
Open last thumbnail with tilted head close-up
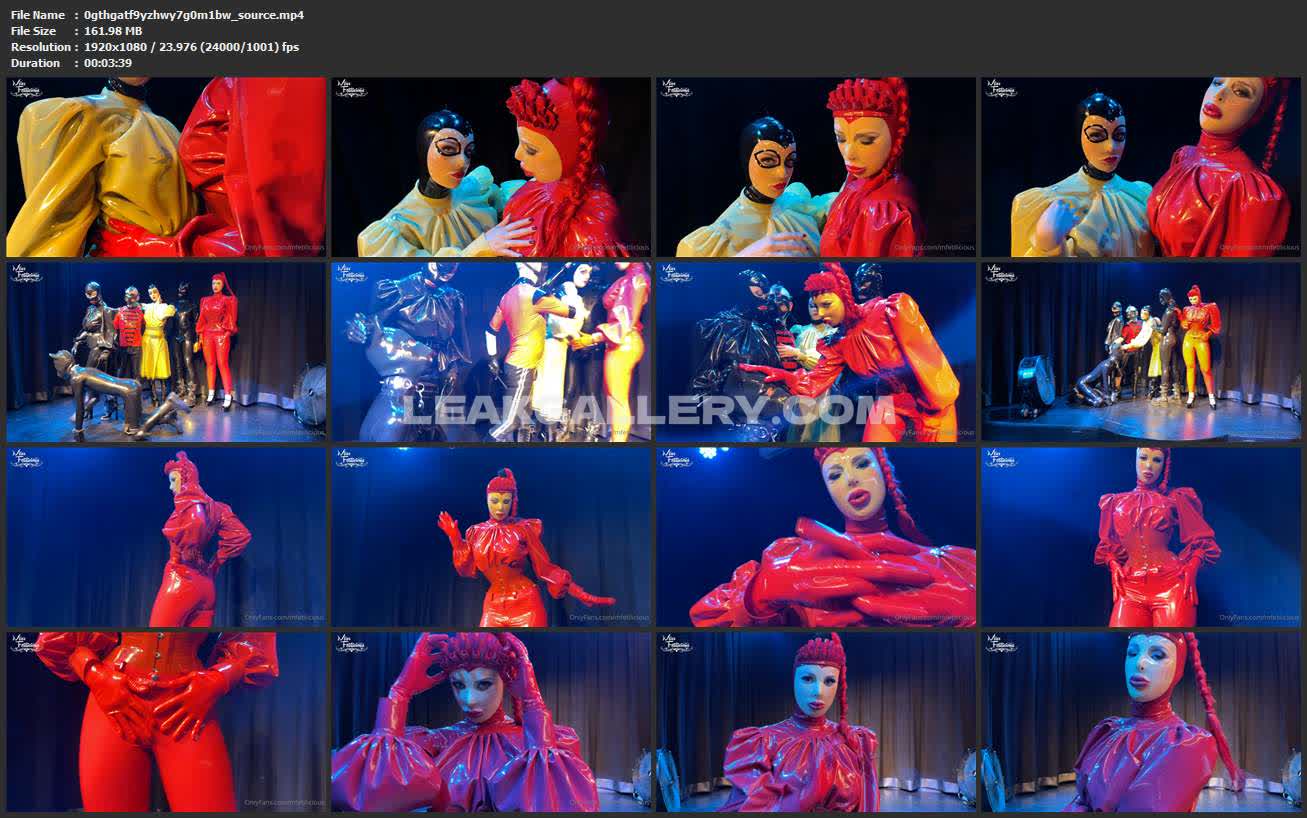coord(1140,721)
